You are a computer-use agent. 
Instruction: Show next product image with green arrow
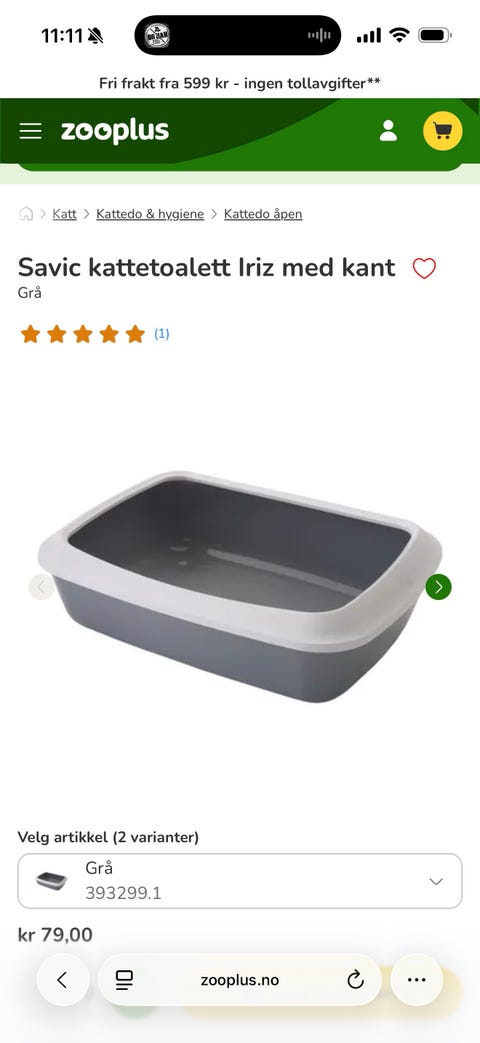tap(439, 587)
